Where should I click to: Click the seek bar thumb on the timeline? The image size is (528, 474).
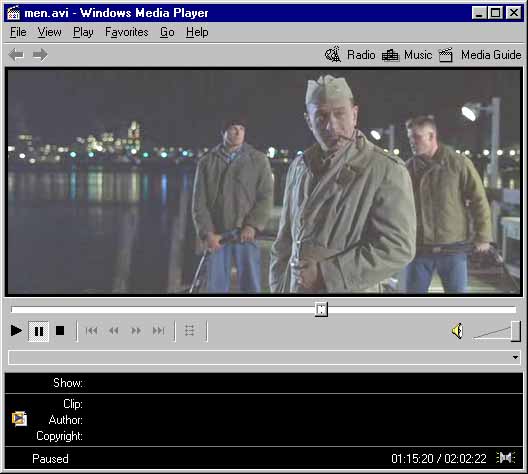tap(321, 309)
